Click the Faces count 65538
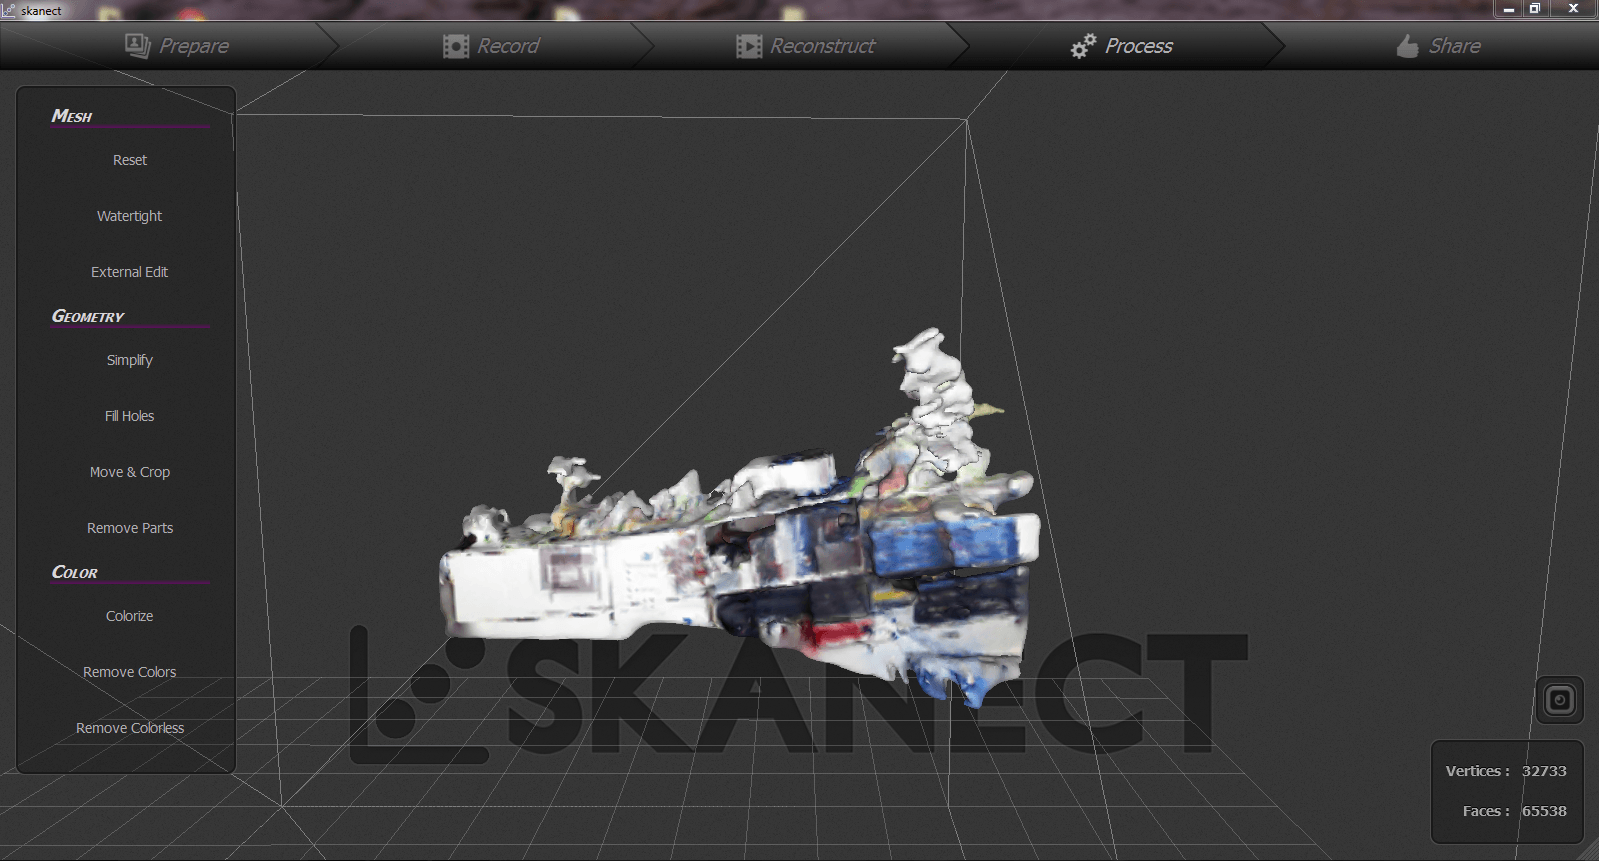1599x861 pixels. (1544, 811)
